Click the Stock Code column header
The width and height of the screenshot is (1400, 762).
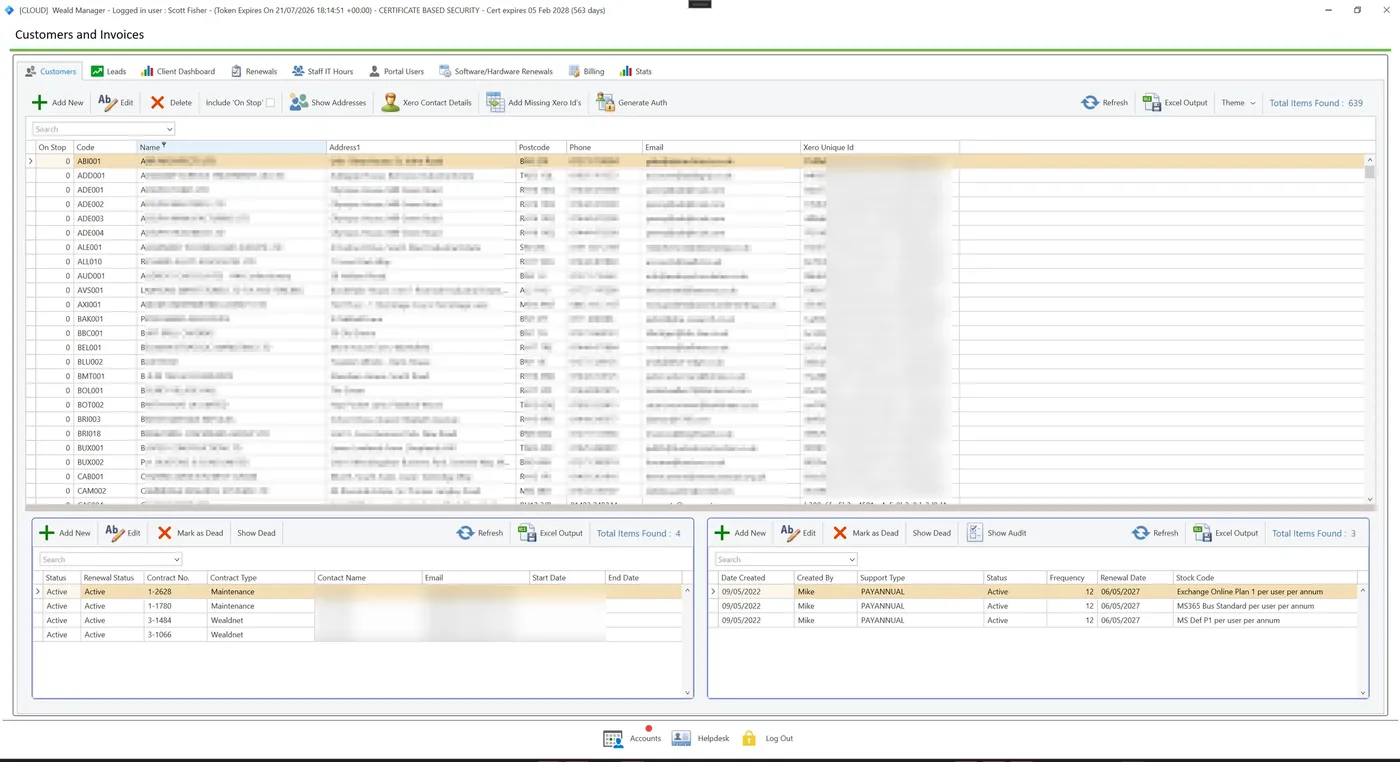click(x=1265, y=577)
